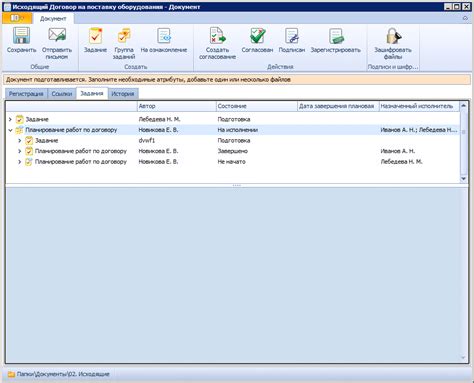Click the path Папки\Документы\02. Исходящие
The image size is (474, 383).
click(63, 374)
